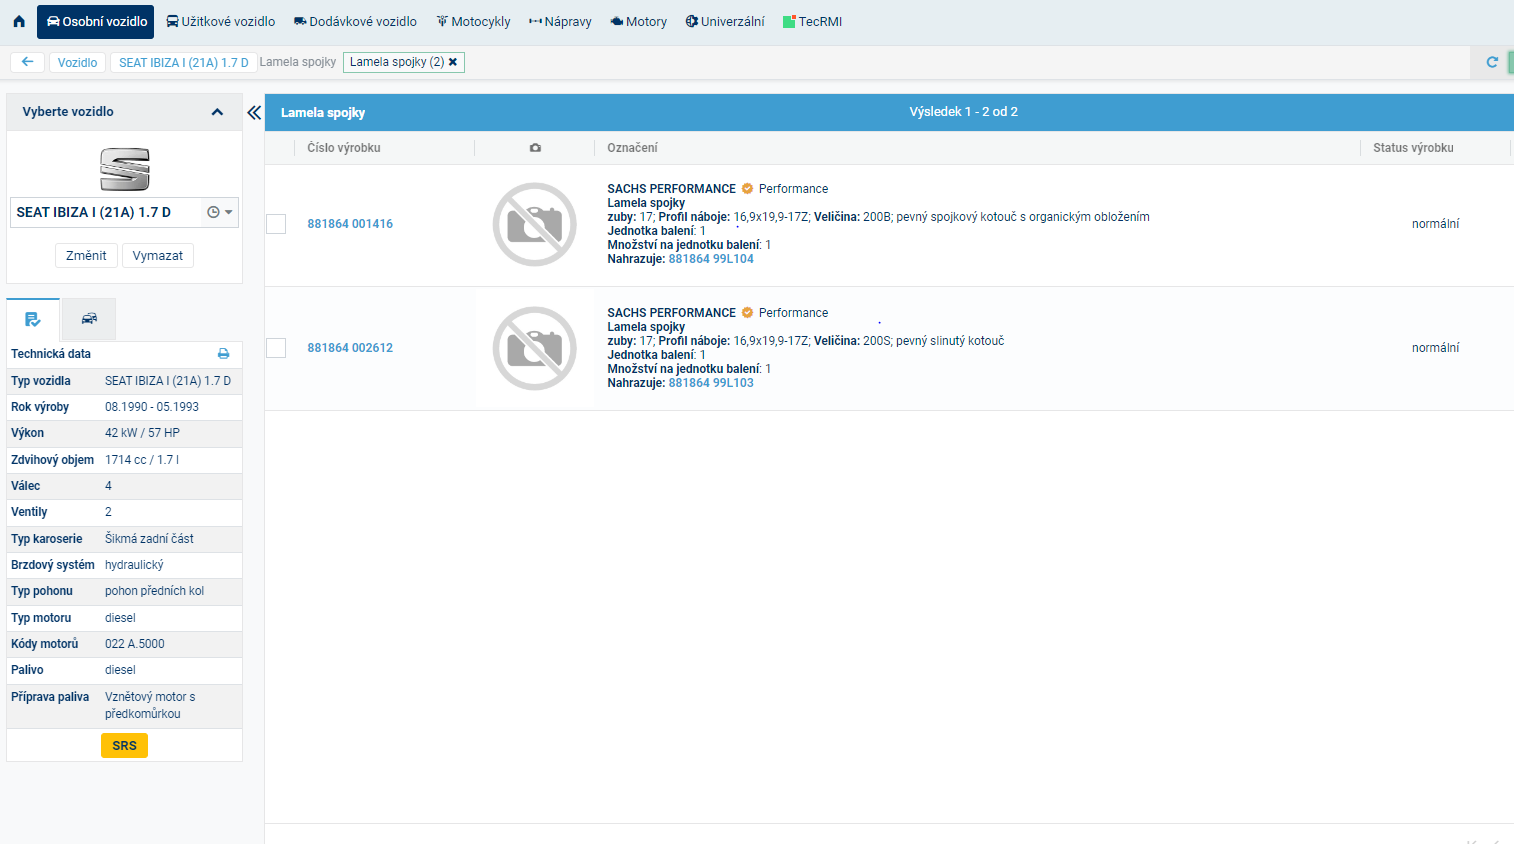
Task: Click the SRS button
Action: pos(124,745)
